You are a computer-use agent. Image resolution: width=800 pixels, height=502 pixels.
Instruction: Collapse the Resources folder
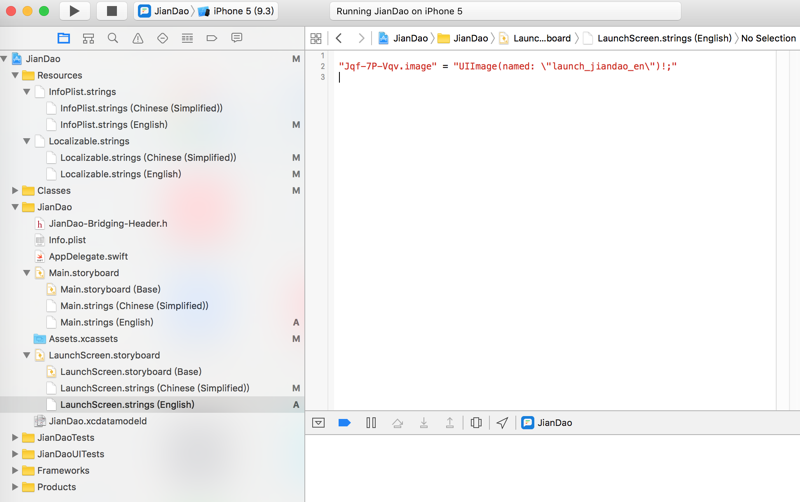[15, 75]
